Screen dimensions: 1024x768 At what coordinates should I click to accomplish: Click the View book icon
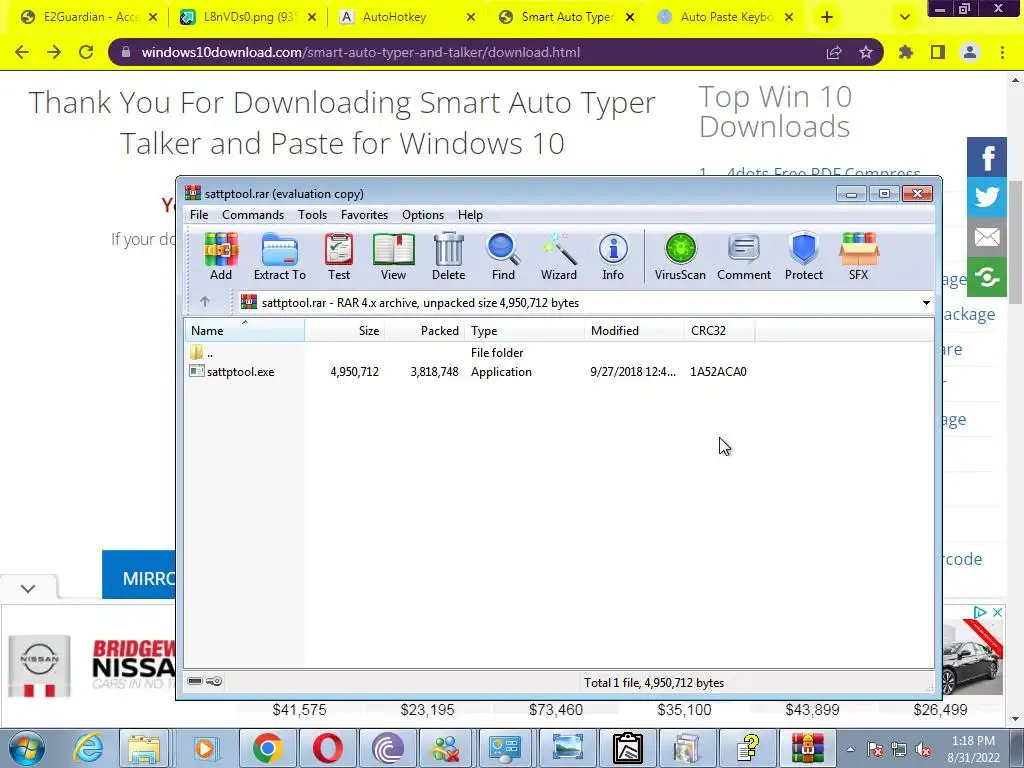393,256
